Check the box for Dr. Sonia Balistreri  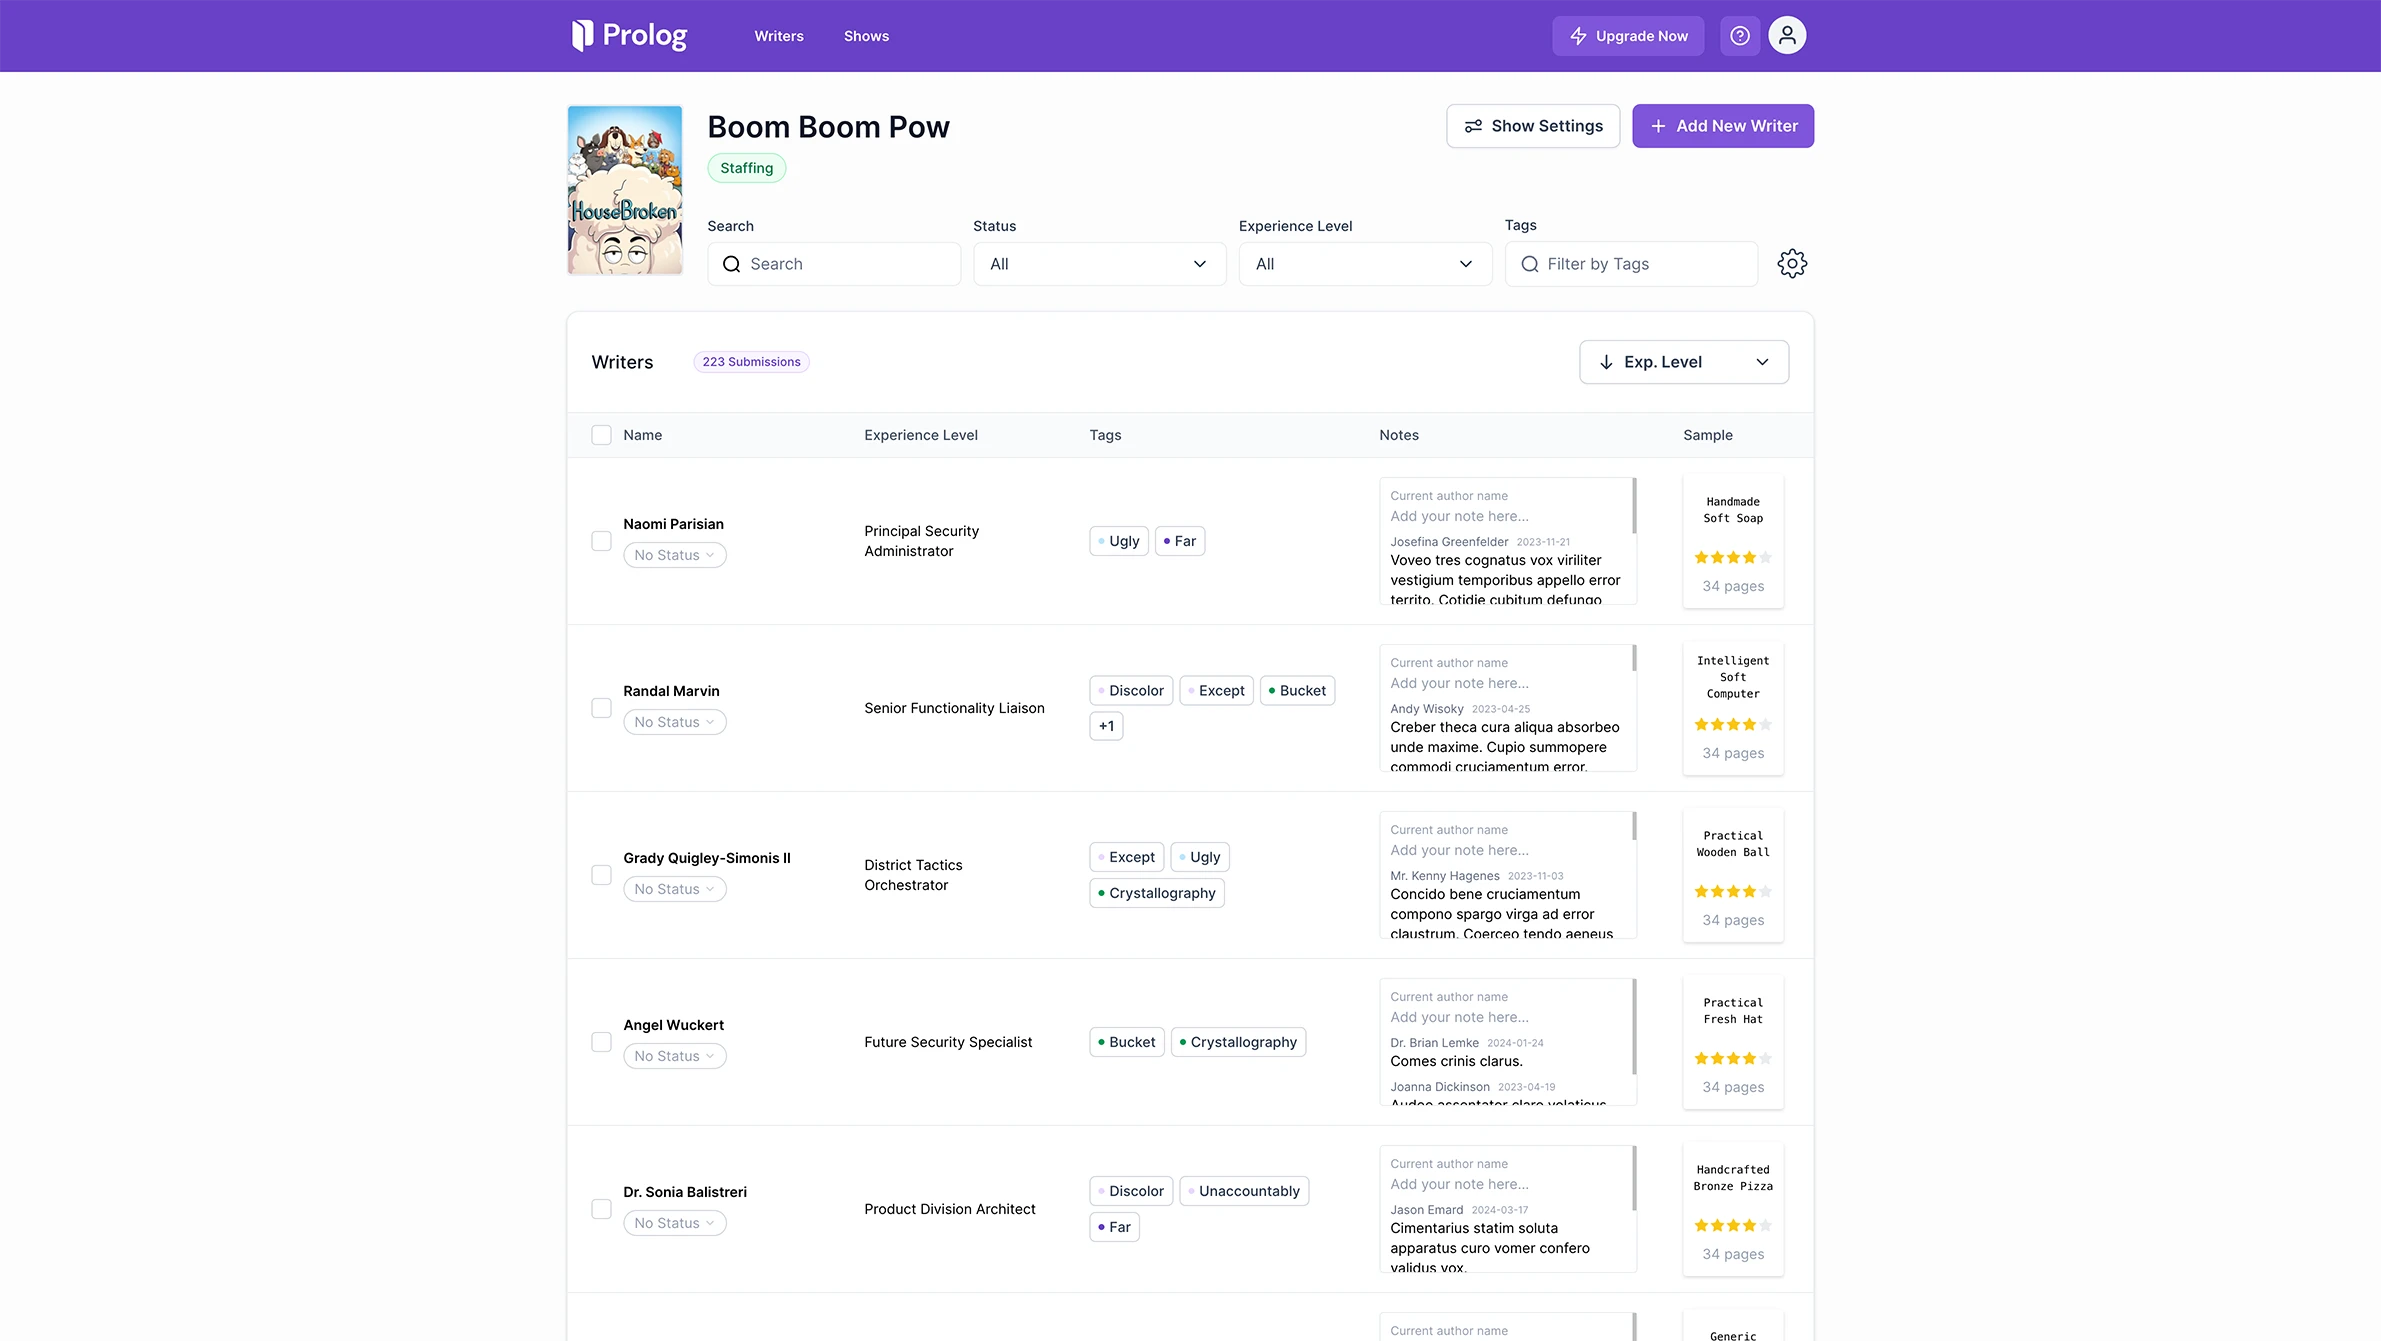point(601,1209)
